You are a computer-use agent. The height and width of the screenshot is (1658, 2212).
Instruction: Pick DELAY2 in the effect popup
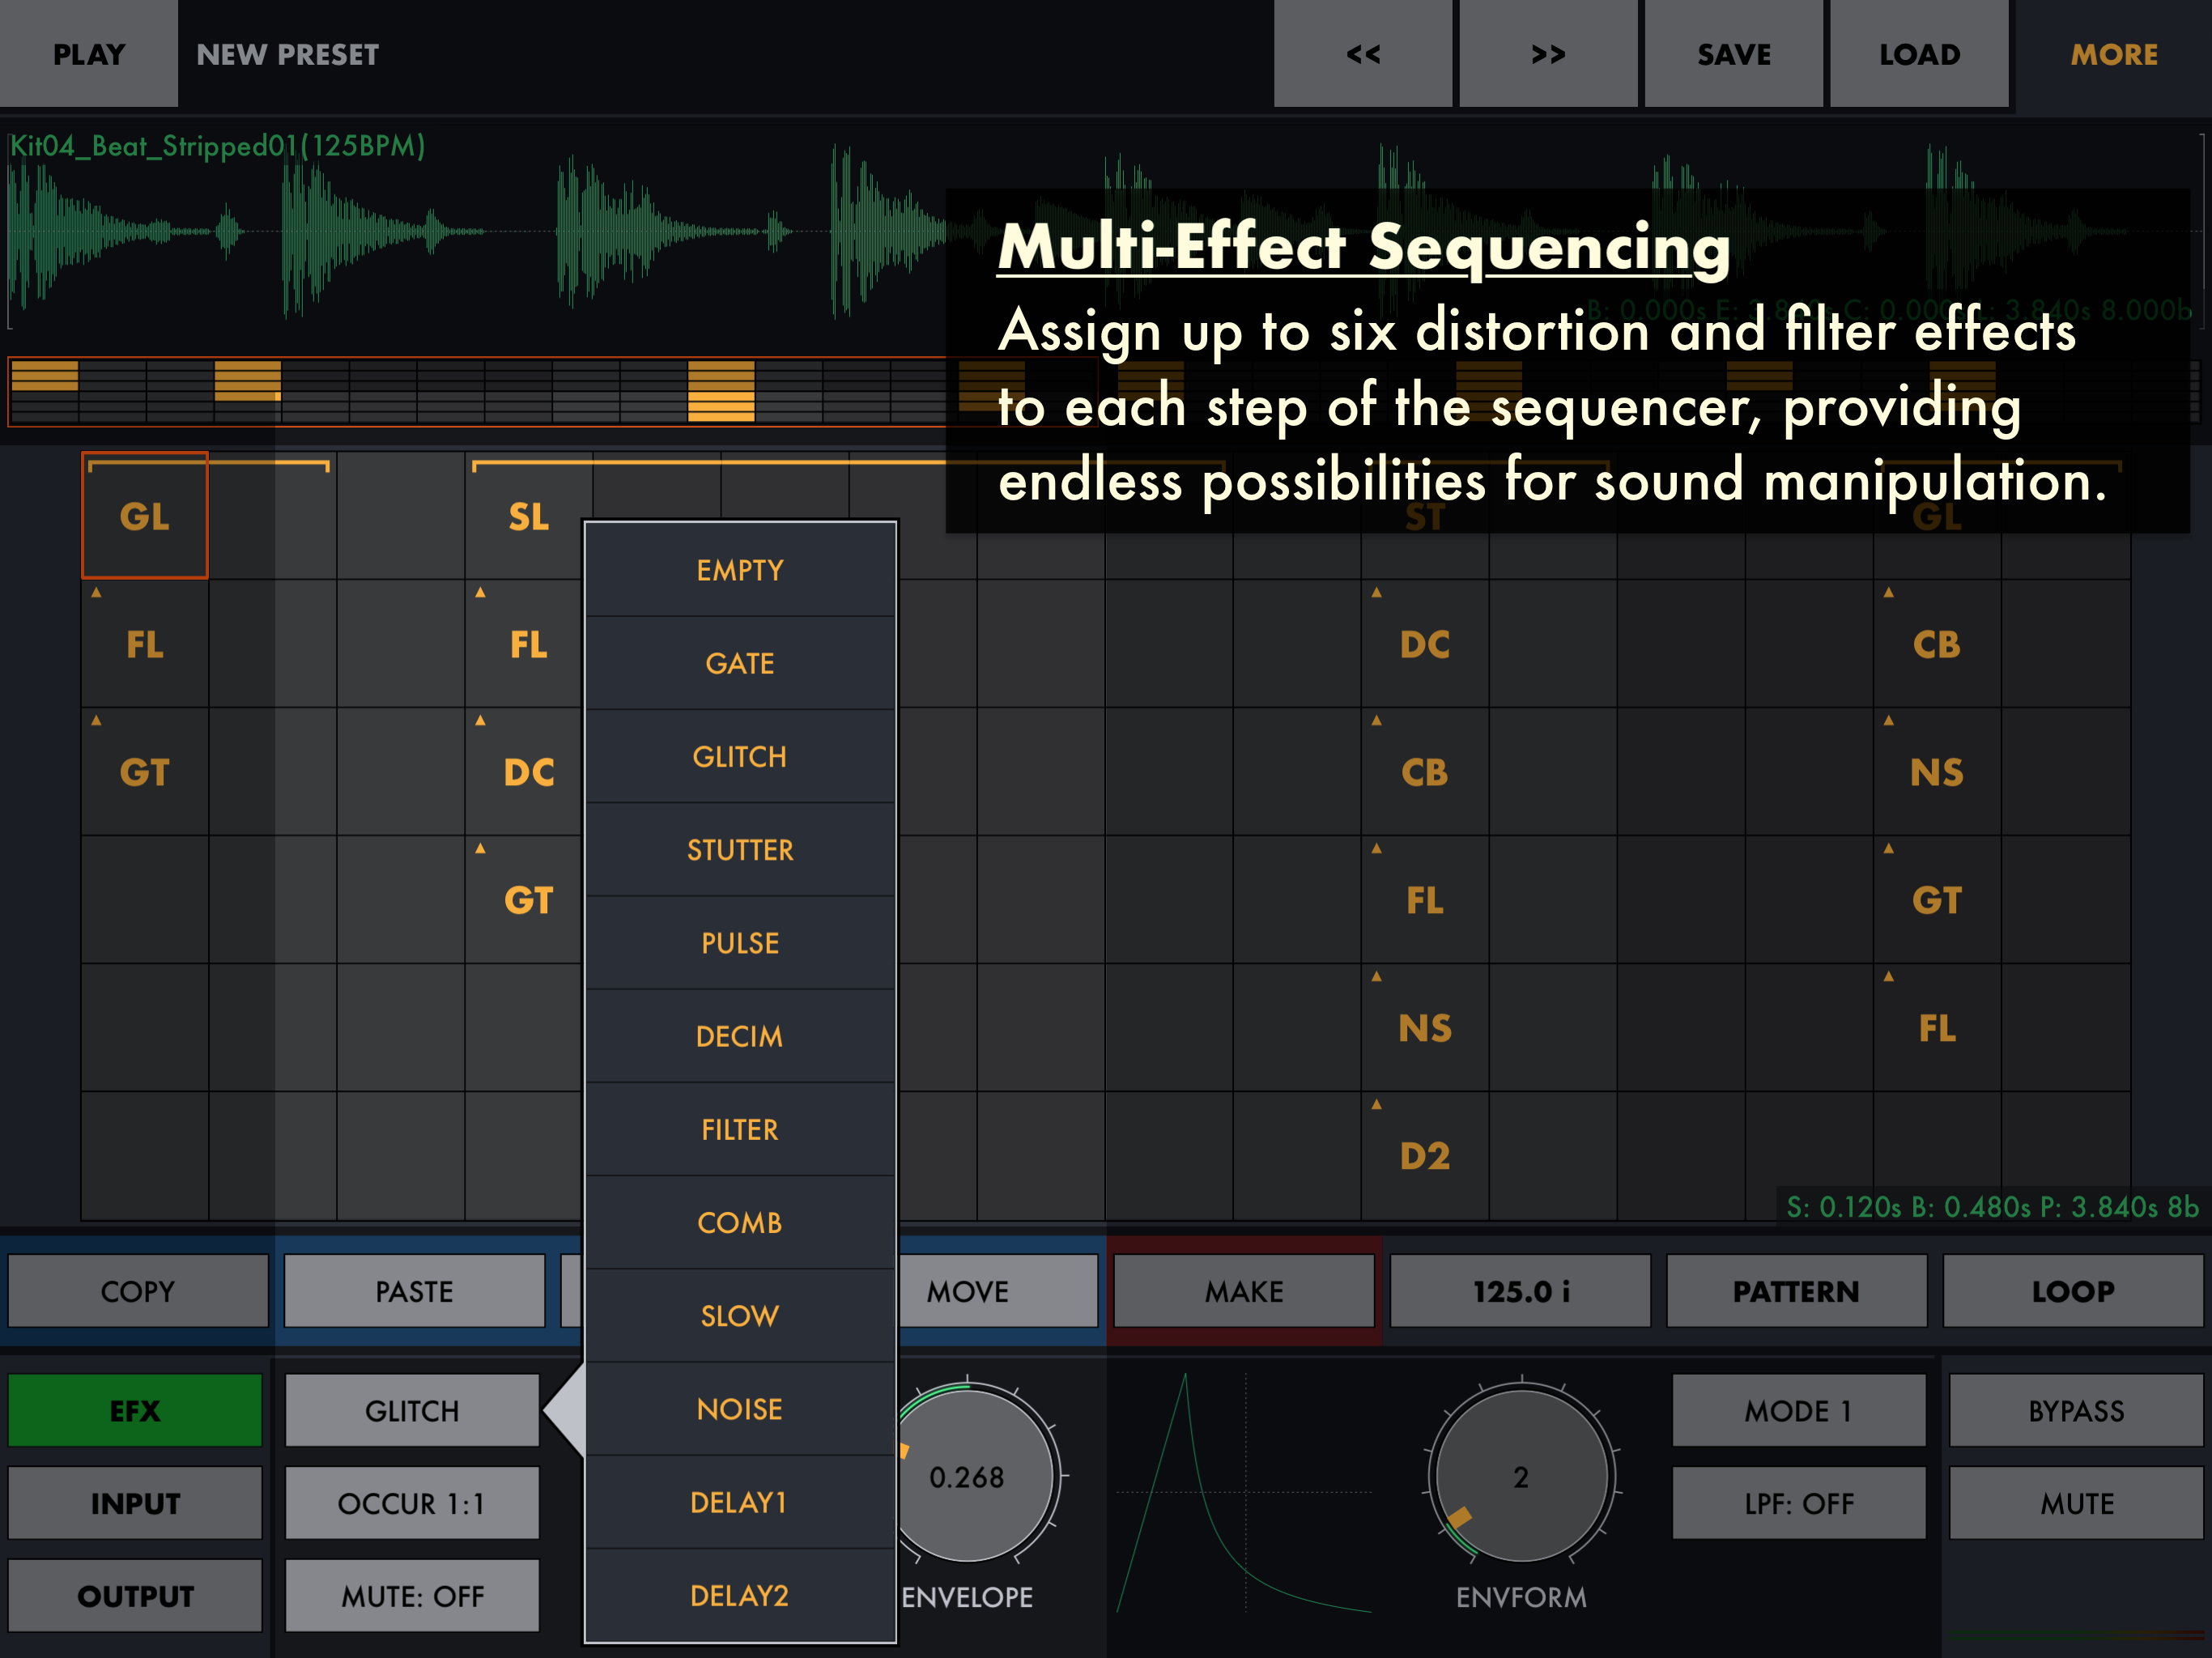tap(740, 1595)
